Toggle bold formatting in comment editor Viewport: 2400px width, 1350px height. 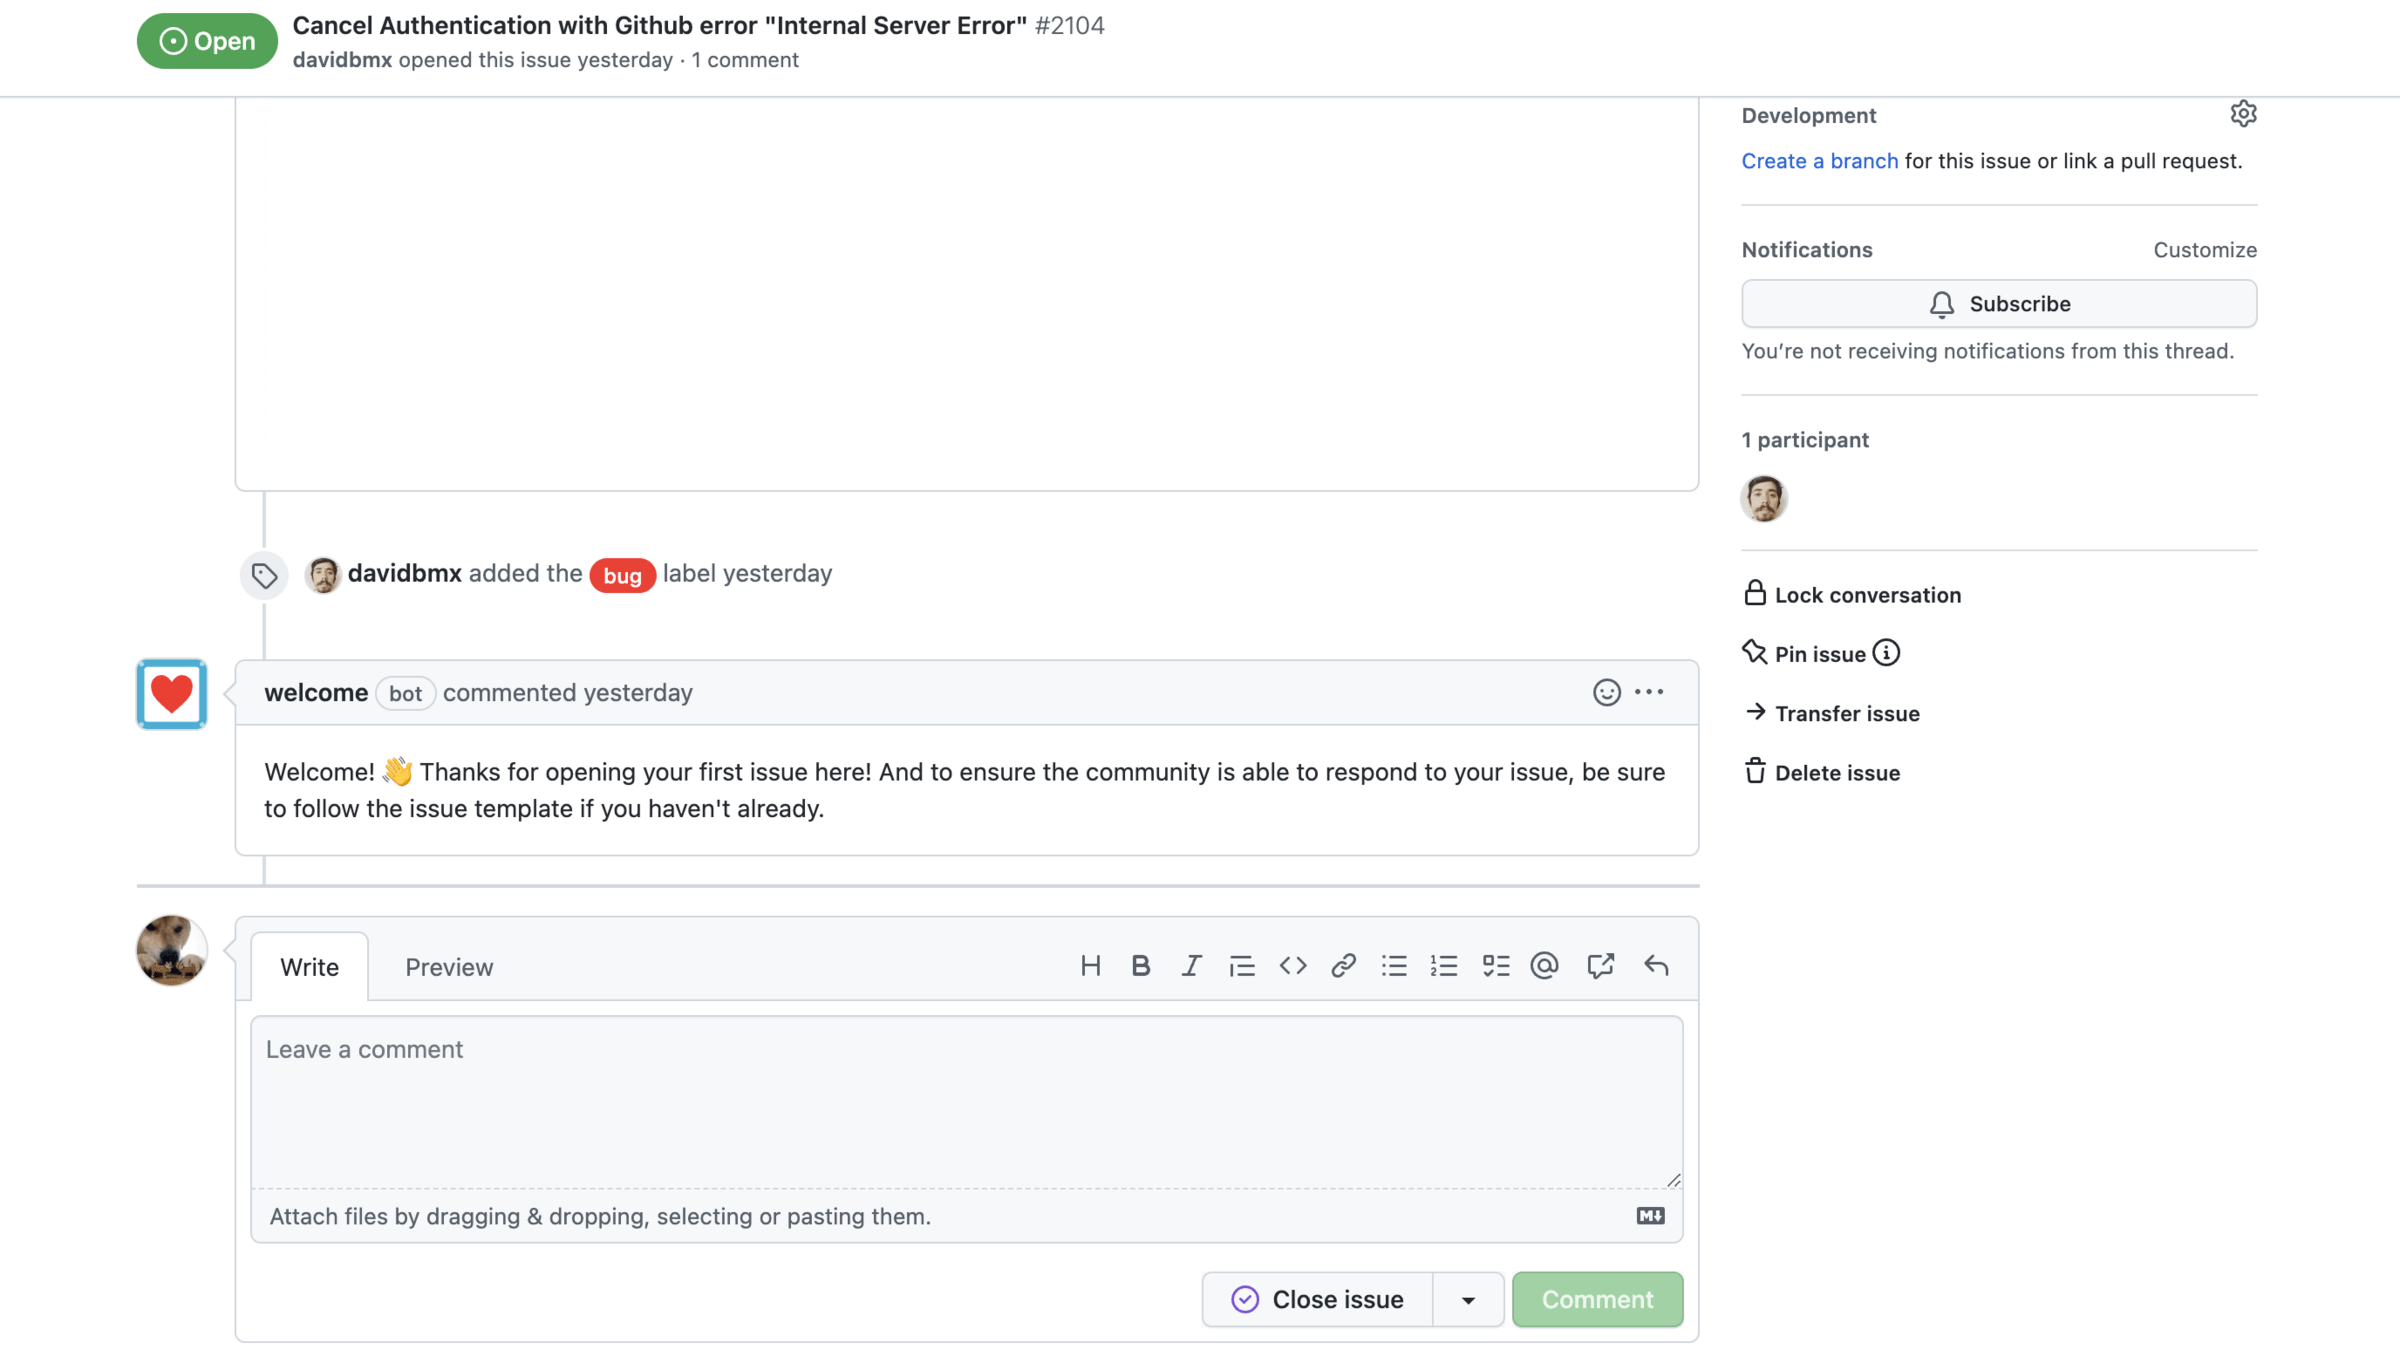coord(1140,966)
